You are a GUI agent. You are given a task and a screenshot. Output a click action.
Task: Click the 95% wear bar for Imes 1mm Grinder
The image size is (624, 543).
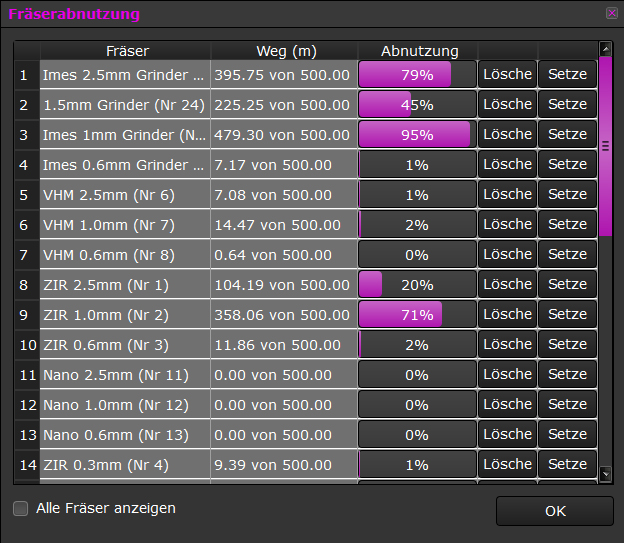[417, 135]
